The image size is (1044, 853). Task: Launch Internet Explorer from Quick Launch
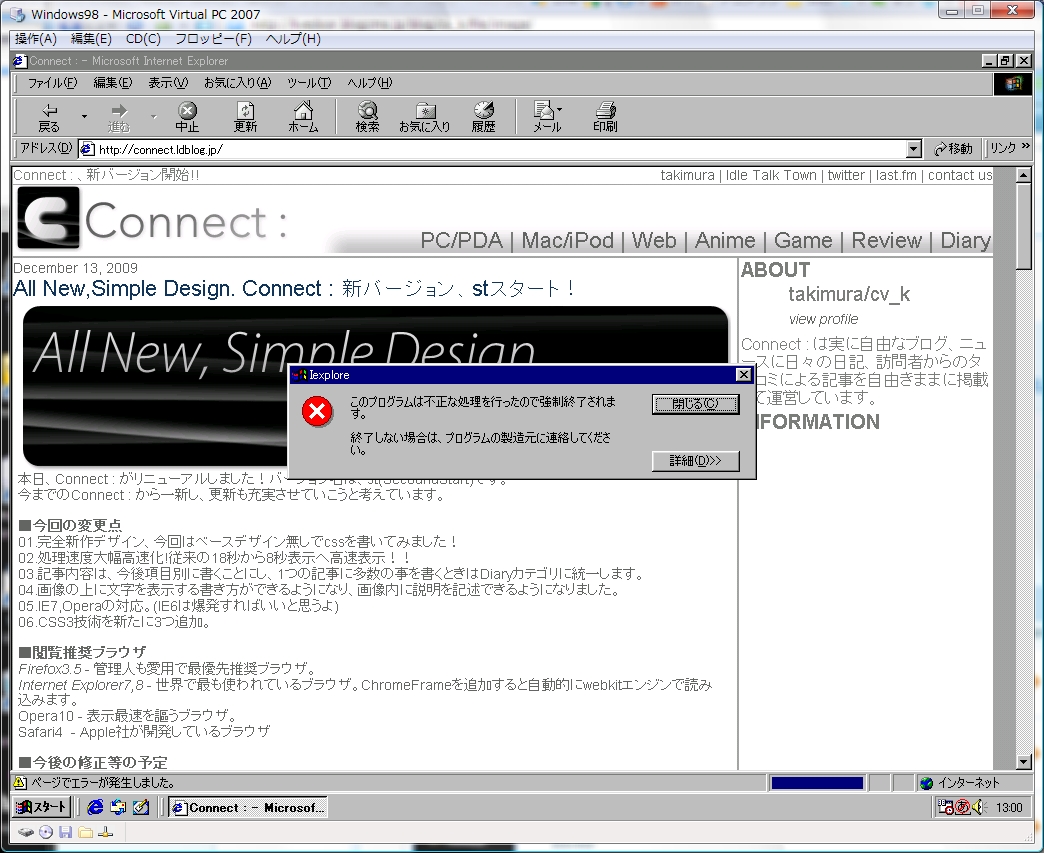(95, 808)
